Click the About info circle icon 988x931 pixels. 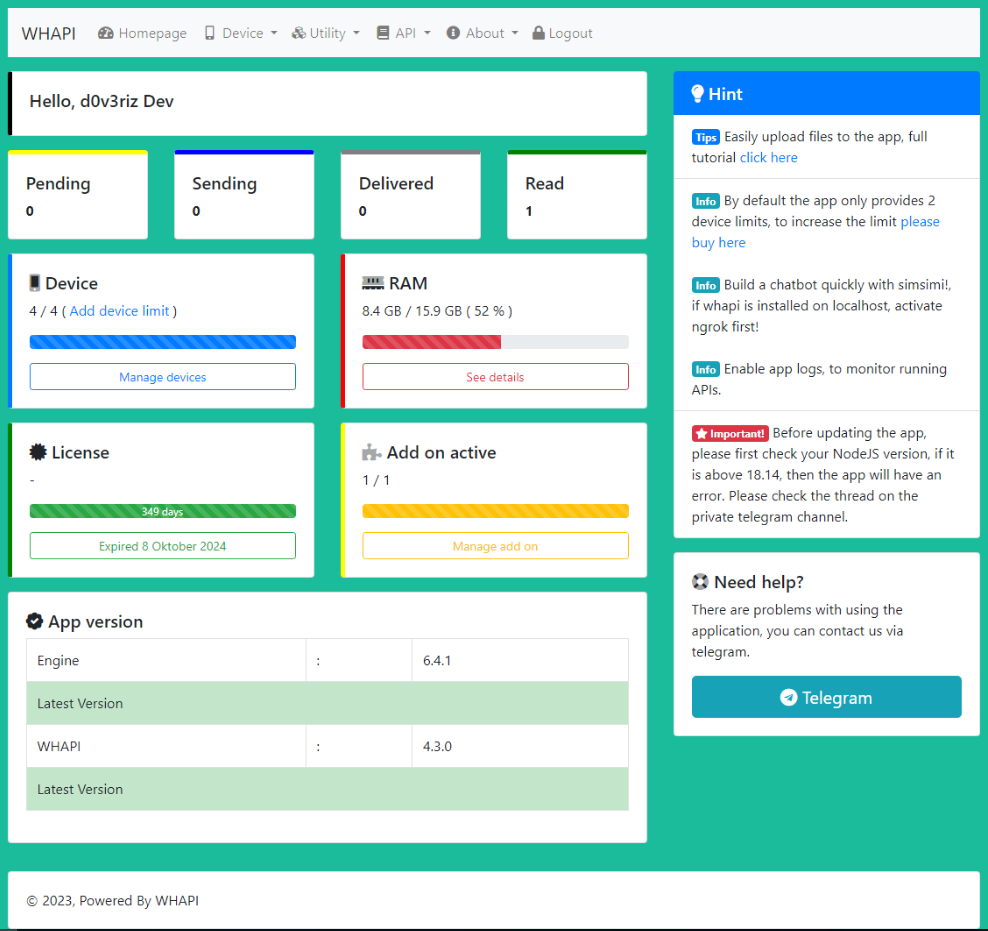coord(452,33)
